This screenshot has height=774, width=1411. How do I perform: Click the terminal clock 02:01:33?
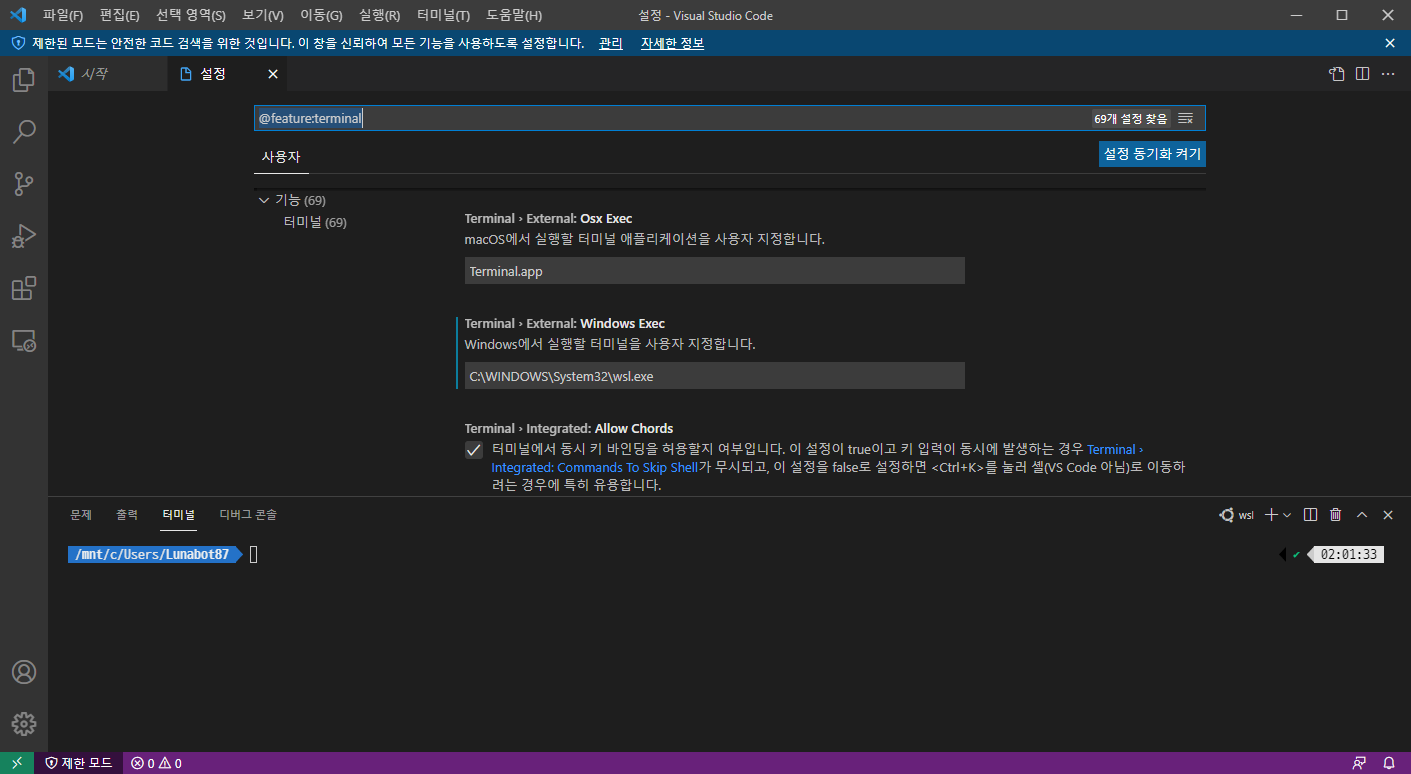[x=1348, y=554]
